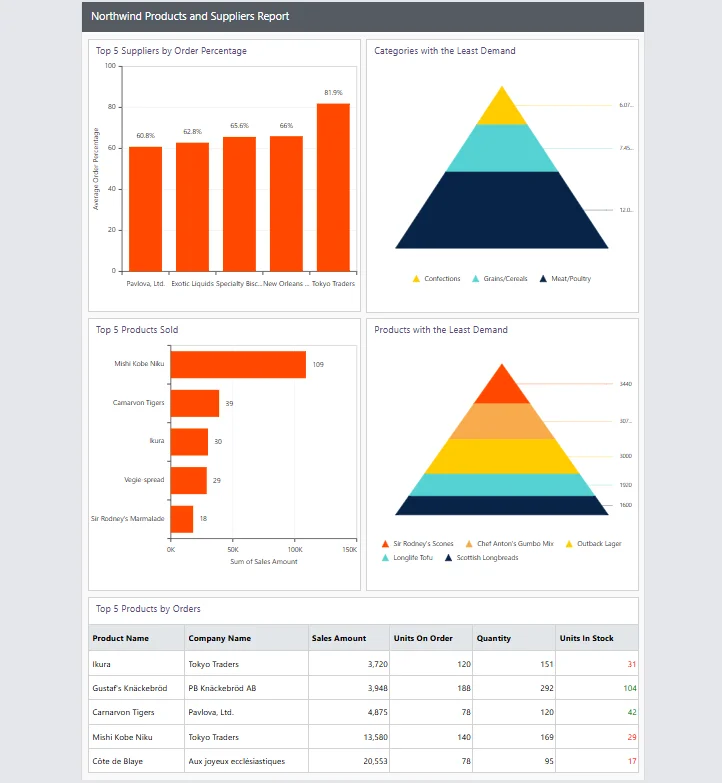Select the Carnarvon Tigers horizontal bar
The height and width of the screenshot is (783, 722).
pyautogui.click(x=195, y=403)
